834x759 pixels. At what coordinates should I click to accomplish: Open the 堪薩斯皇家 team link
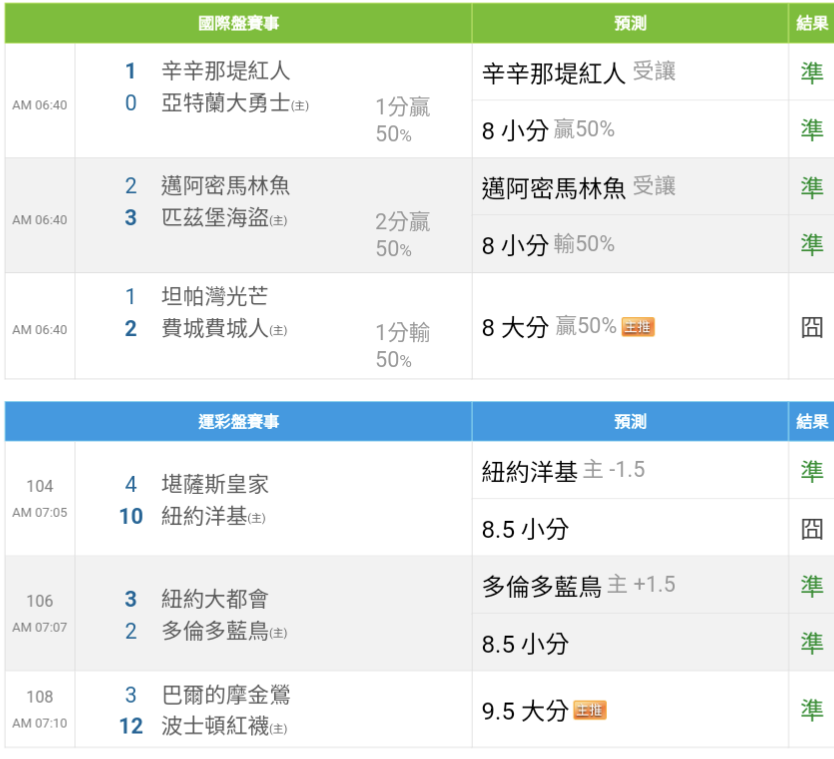coord(214,485)
